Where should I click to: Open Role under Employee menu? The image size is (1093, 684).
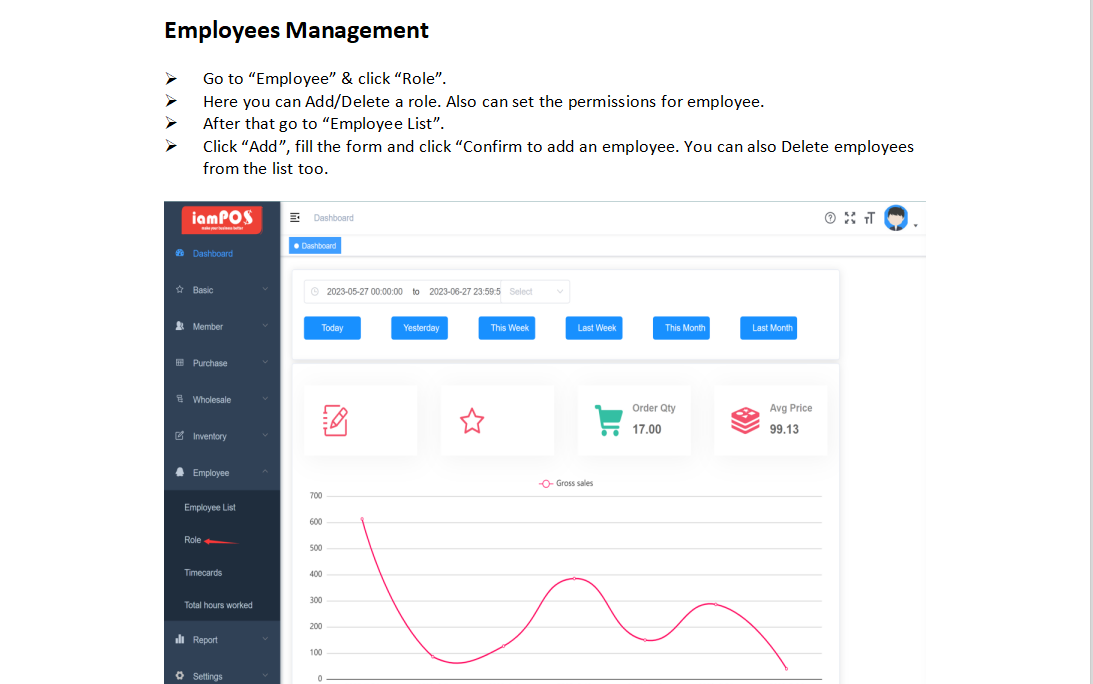(x=193, y=540)
